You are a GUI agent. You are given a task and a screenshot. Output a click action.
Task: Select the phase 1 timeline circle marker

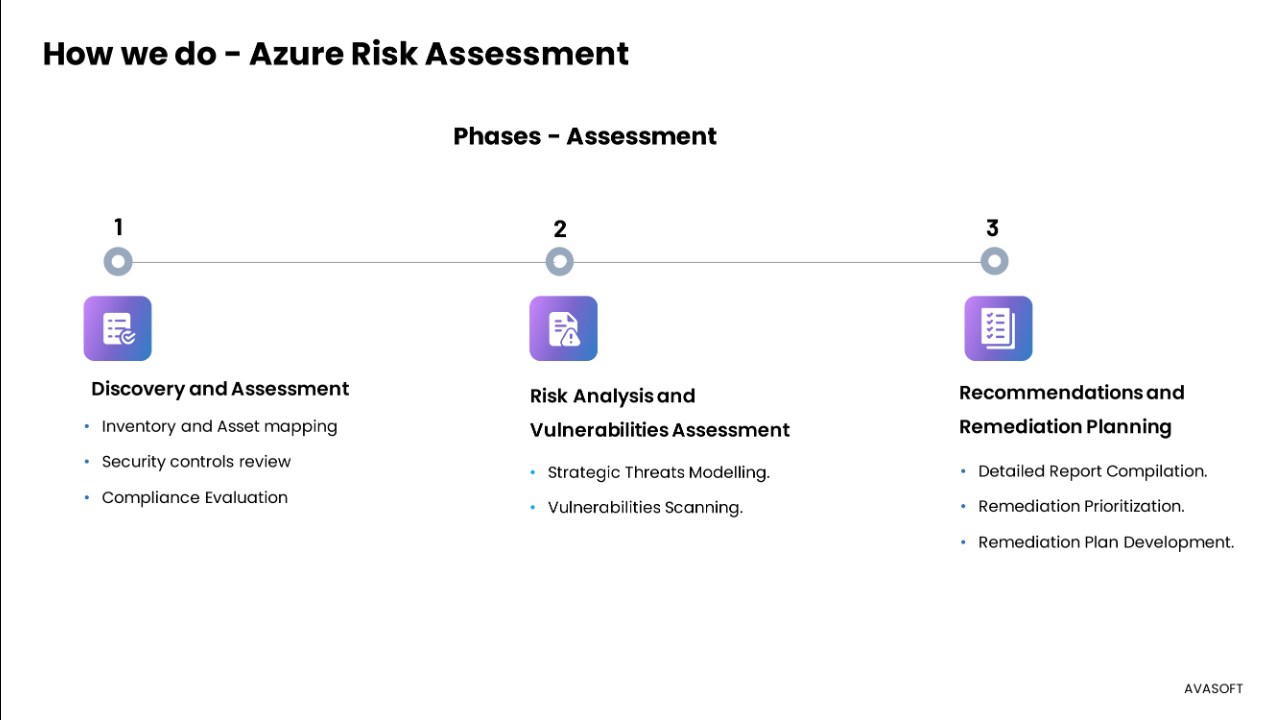[118, 262]
